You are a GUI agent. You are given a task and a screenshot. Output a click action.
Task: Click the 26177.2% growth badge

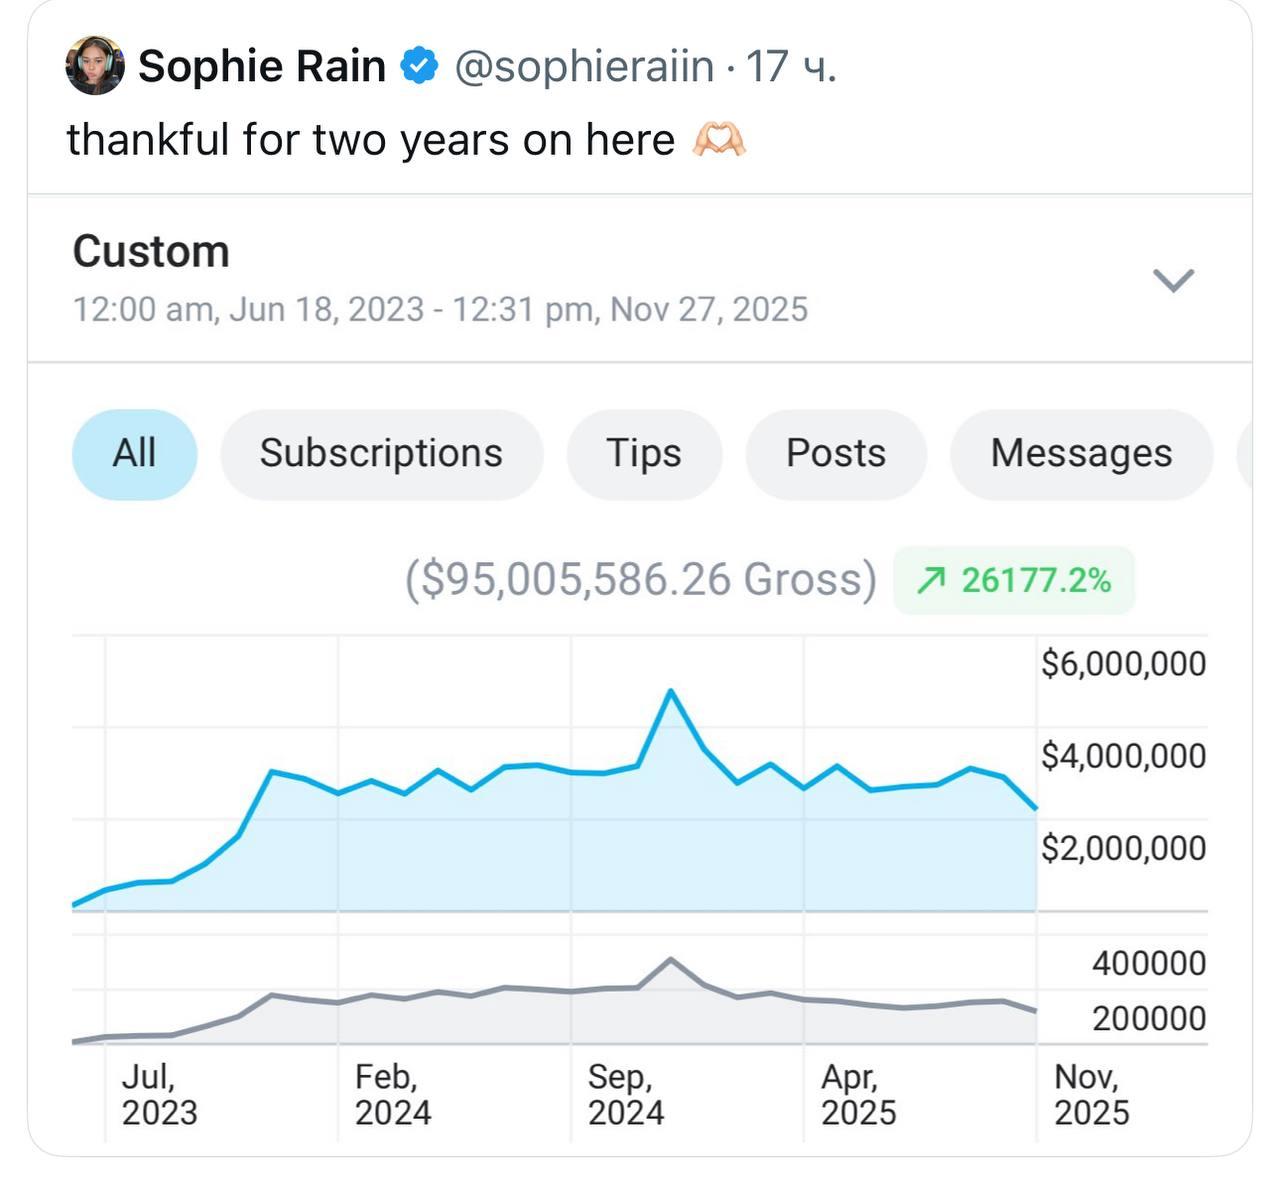1014,580
